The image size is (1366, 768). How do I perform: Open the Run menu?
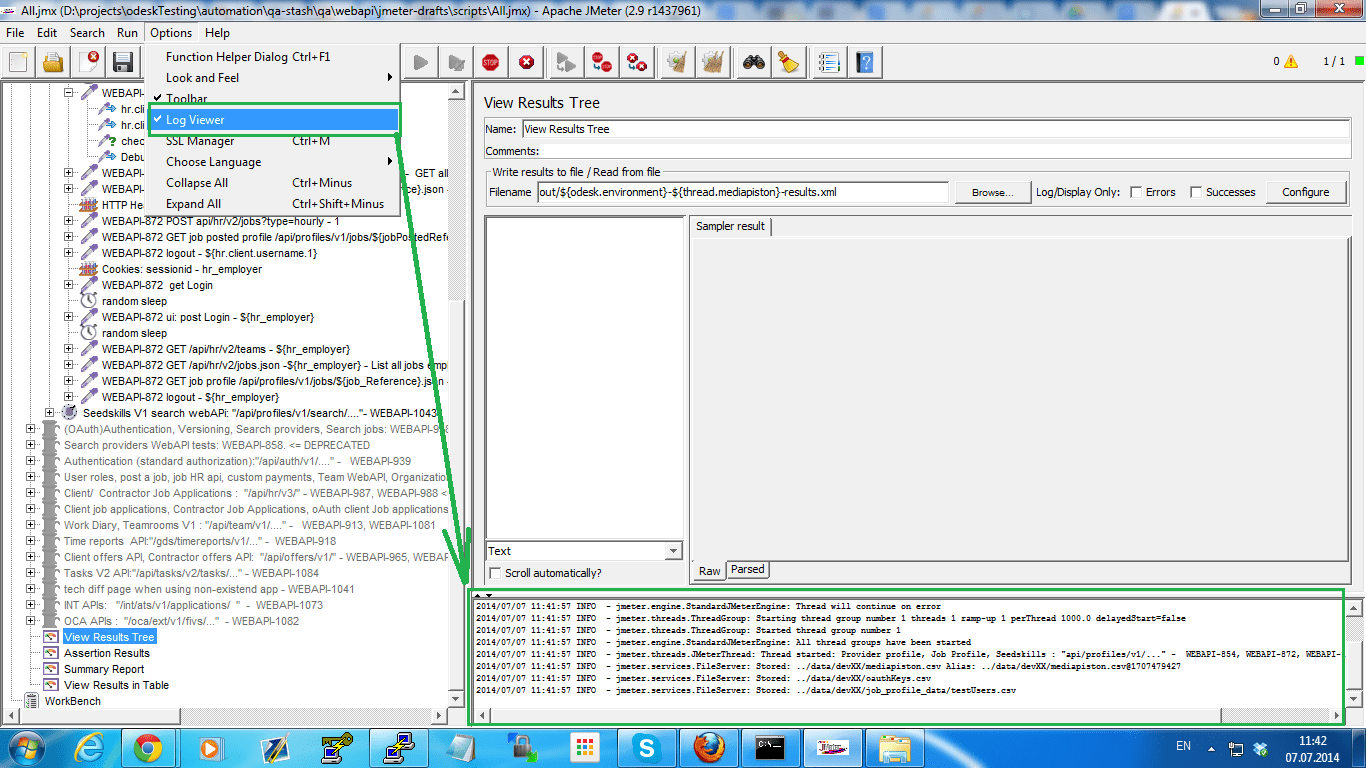click(x=127, y=33)
